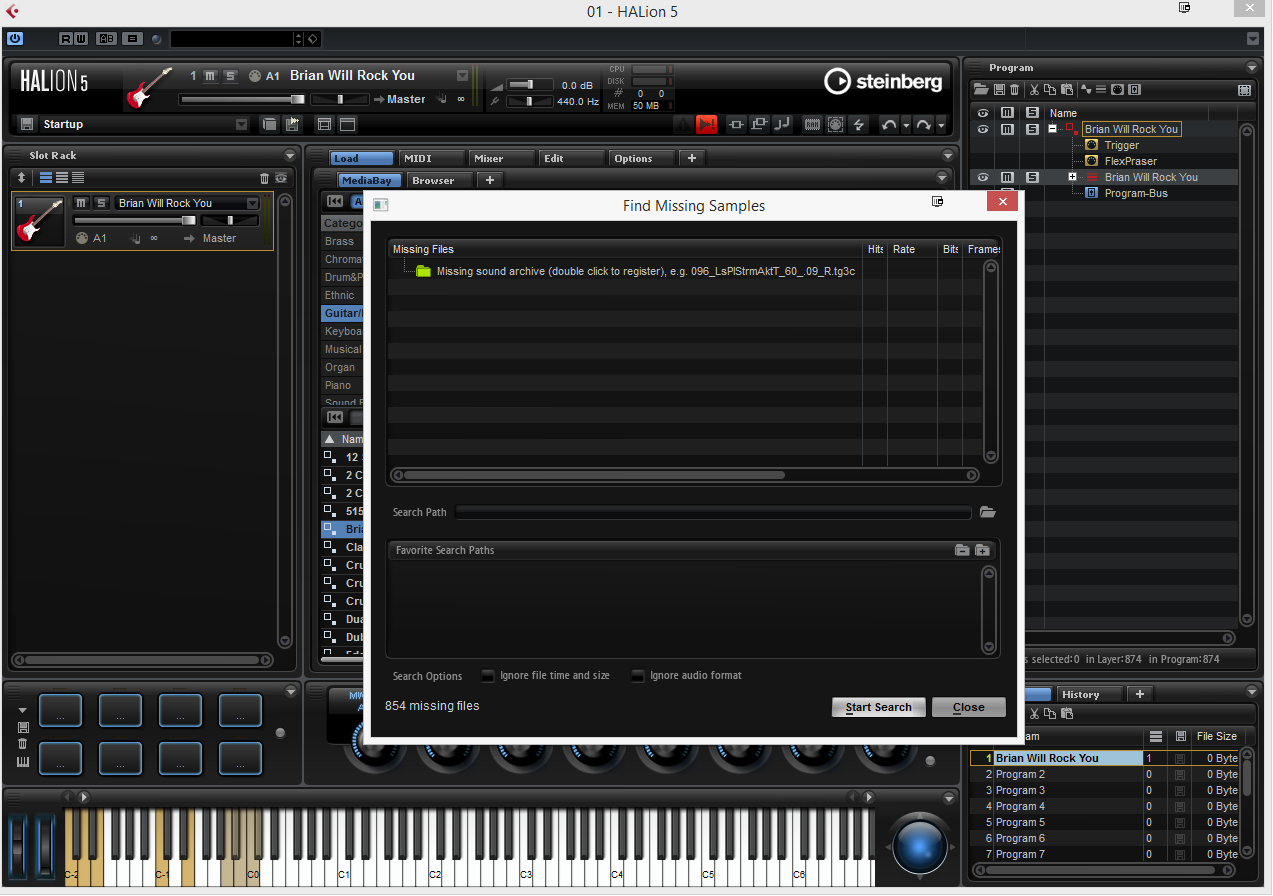Screen dimensions: 1273x896
Task: Expand the Brian Will Rock You layer
Action: click(x=1072, y=177)
